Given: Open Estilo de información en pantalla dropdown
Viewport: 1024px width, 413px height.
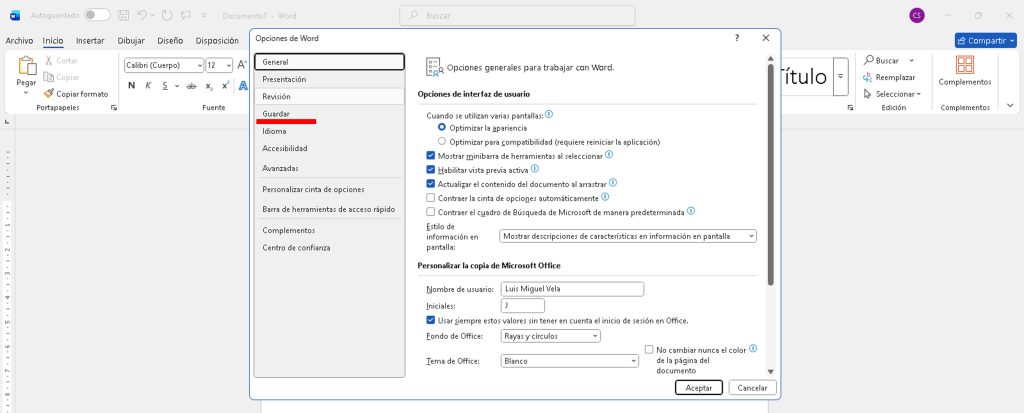Looking at the screenshot, I should (x=627, y=236).
